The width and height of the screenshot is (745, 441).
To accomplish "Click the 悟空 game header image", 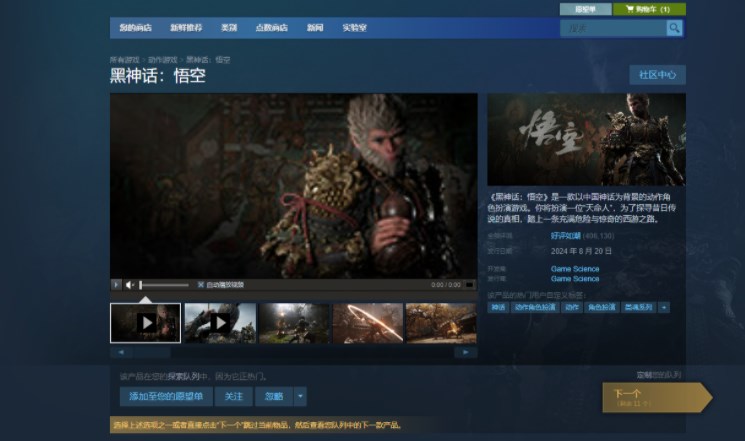I will coord(586,139).
